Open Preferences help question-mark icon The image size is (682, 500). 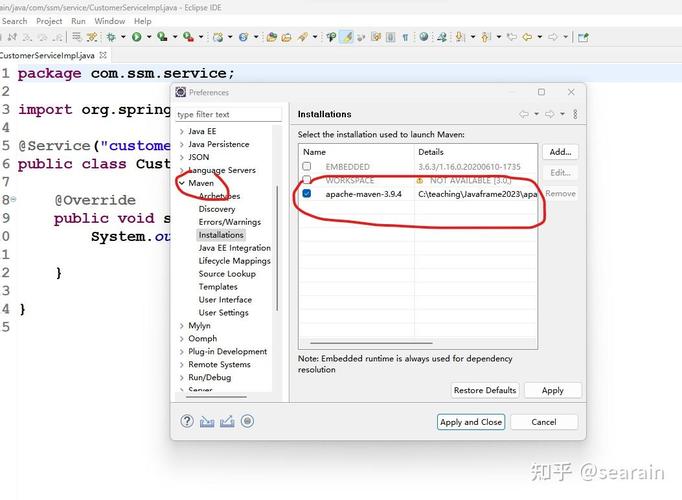(187, 421)
